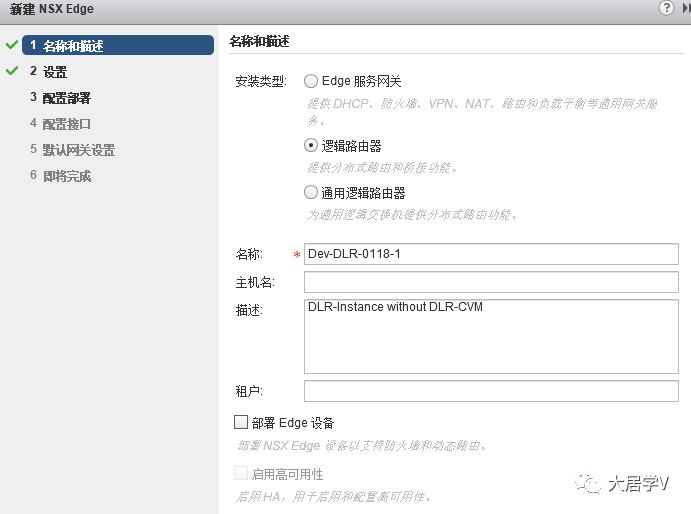
Task: Choose the 通用逻辑路由器 install type
Action: click(x=311, y=192)
